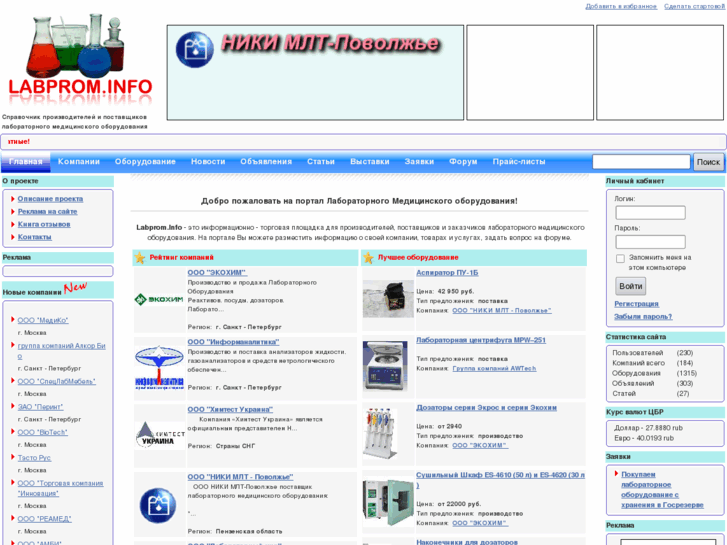Click the red arrow beside Описание проекта

pyautogui.click(x=13, y=199)
